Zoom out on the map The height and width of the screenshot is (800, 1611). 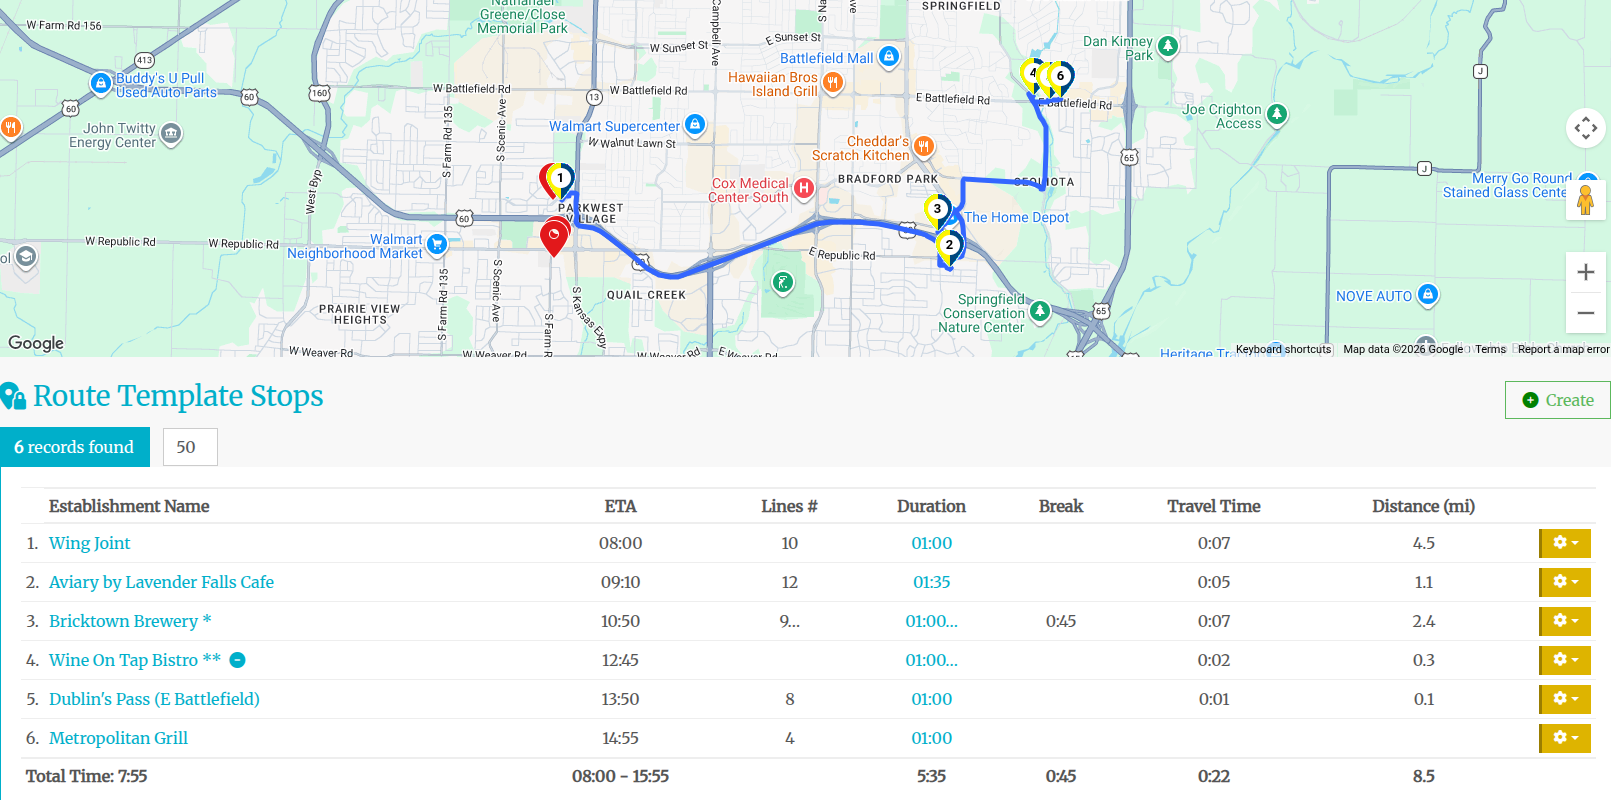pos(1585,313)
